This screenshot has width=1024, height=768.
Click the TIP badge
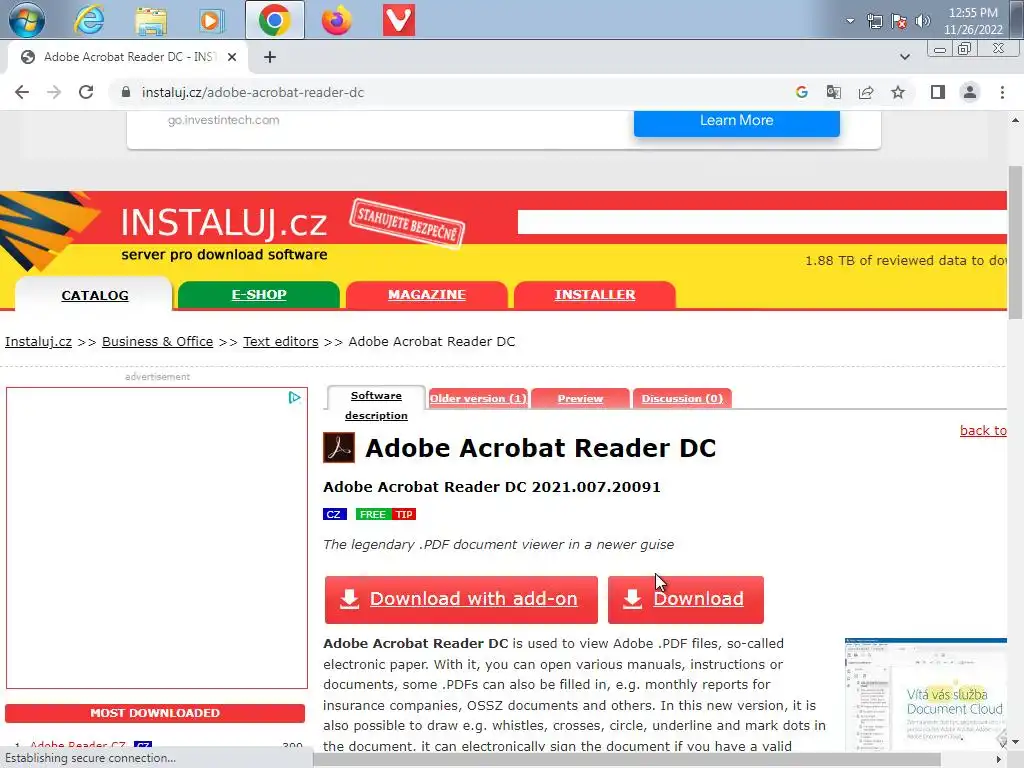click(404, 515)
